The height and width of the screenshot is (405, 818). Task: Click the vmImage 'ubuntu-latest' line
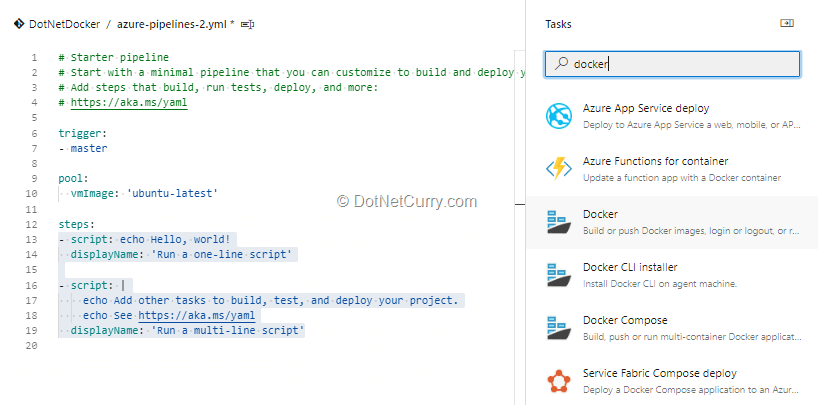(x=145, y=194)
